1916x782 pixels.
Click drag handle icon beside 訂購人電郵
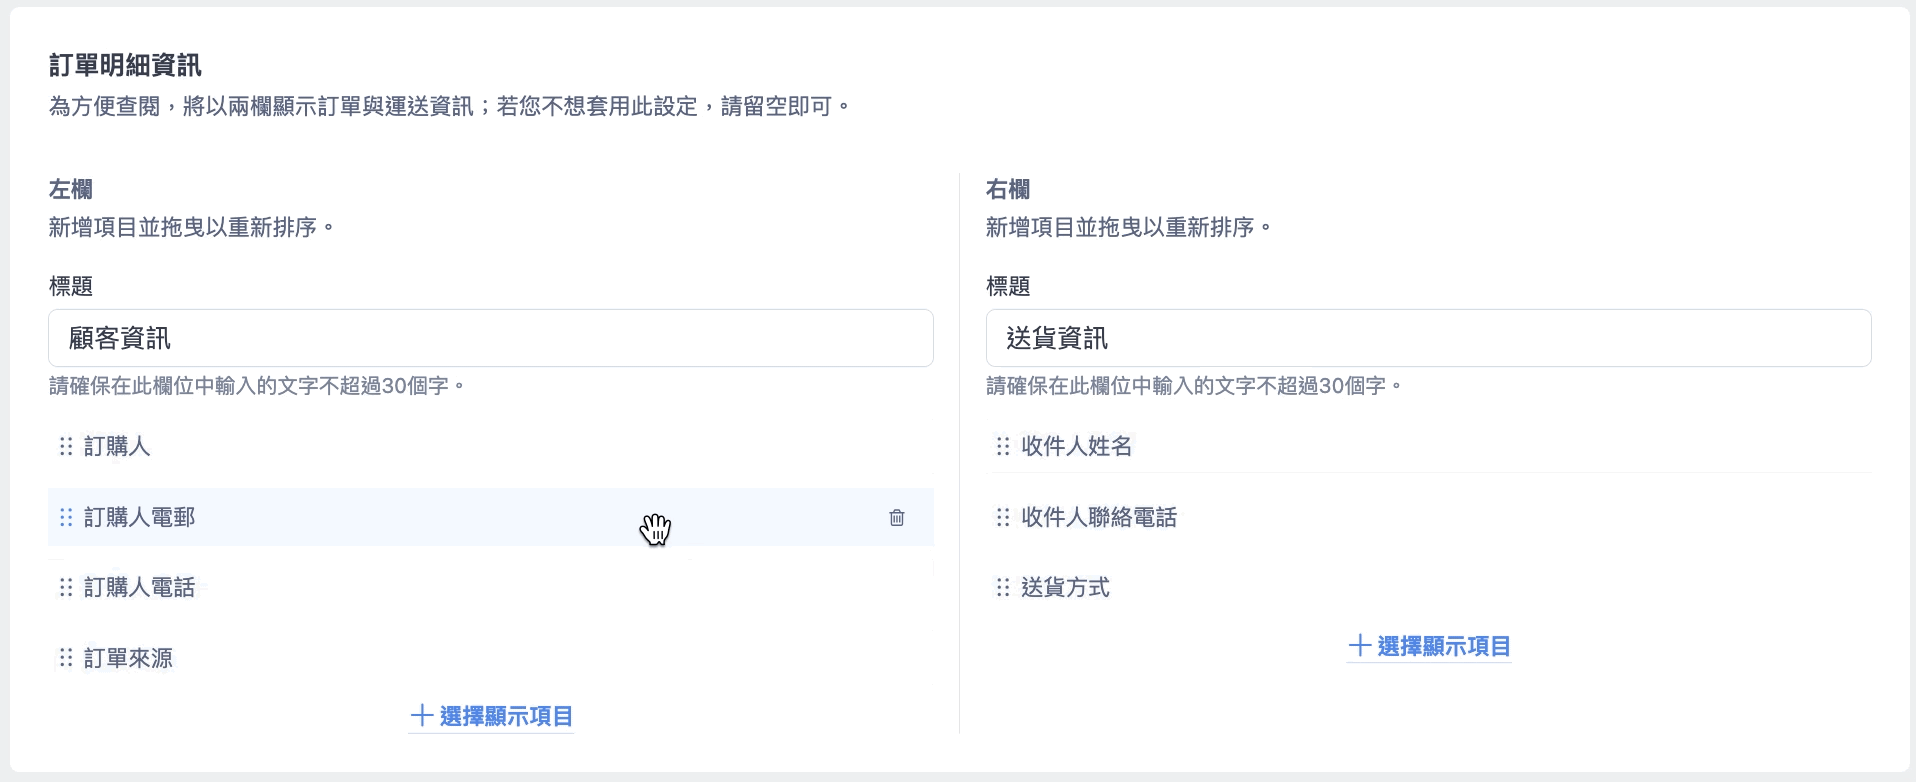66,517
